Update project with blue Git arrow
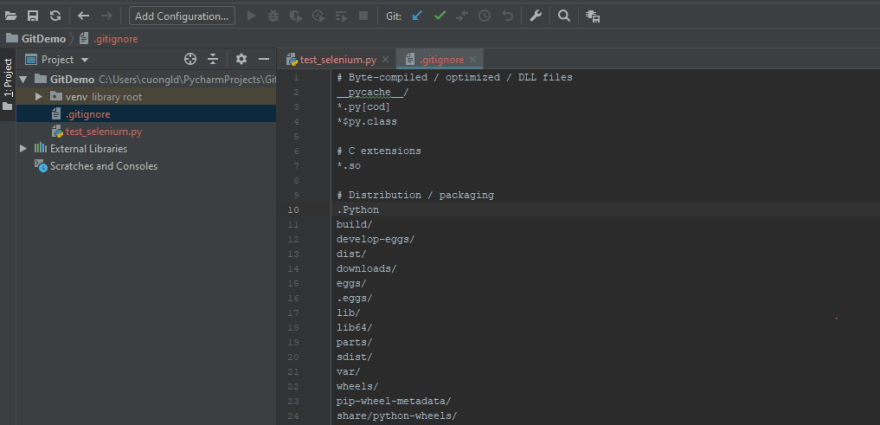The image size is (880, 425). pyautogui.click(x=417, y=16)
